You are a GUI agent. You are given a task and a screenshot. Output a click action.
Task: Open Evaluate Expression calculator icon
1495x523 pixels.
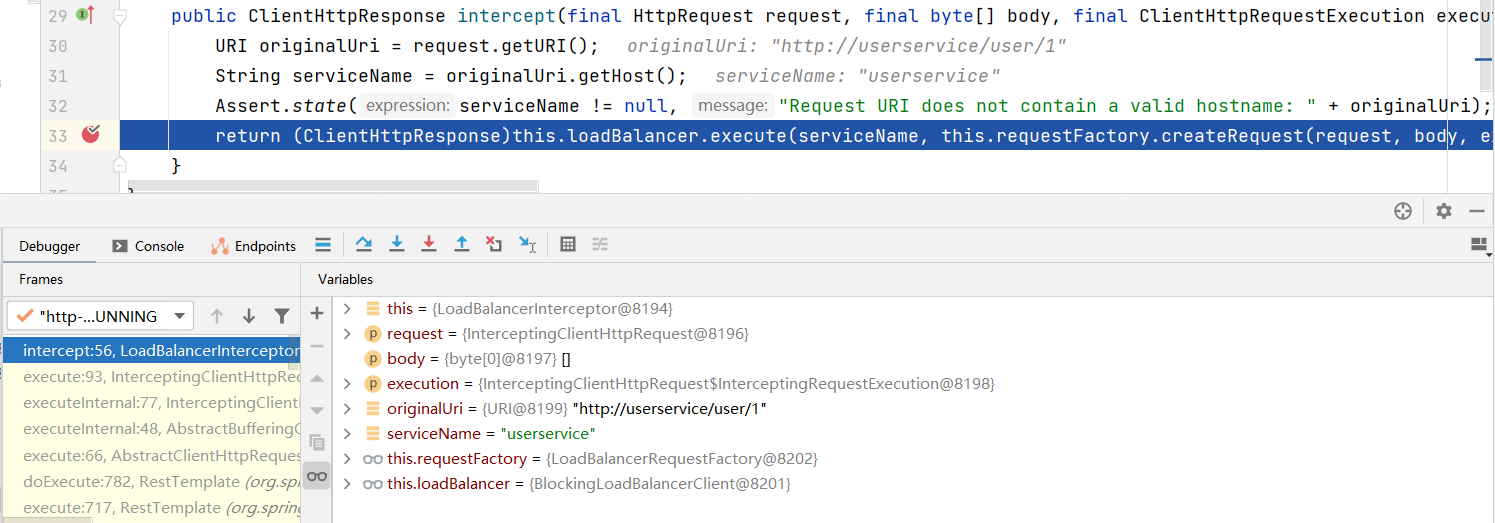(x=568, y=244)
